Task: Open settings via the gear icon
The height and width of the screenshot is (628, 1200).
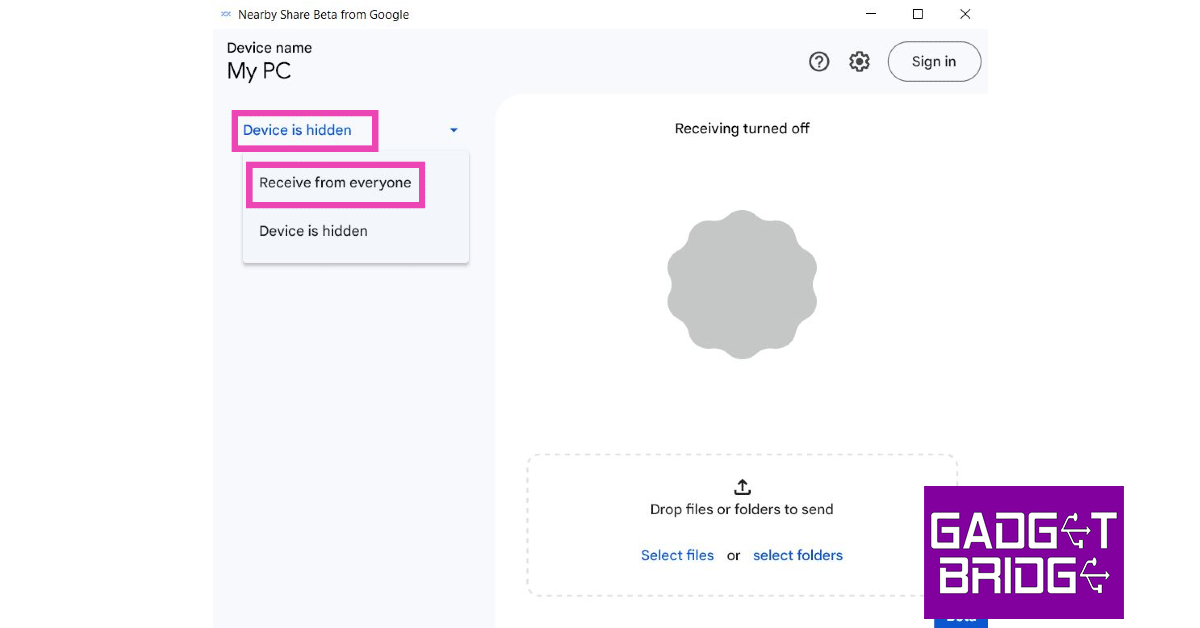Action: pyautogui.click(x=859, y=62)
